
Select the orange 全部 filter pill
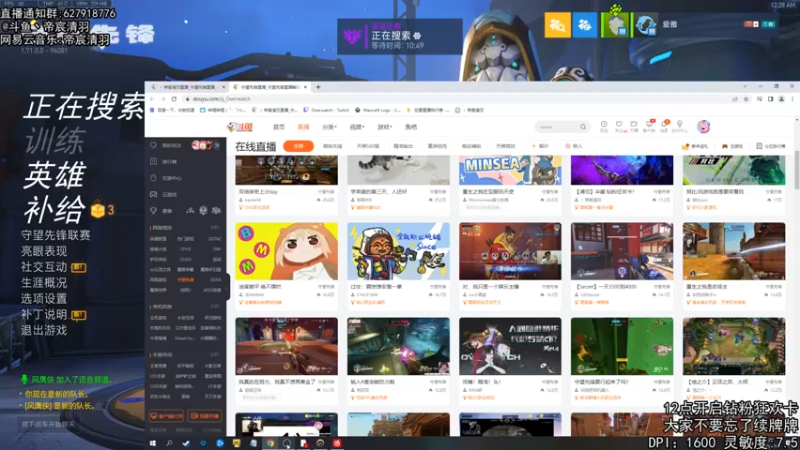[298, 146]
